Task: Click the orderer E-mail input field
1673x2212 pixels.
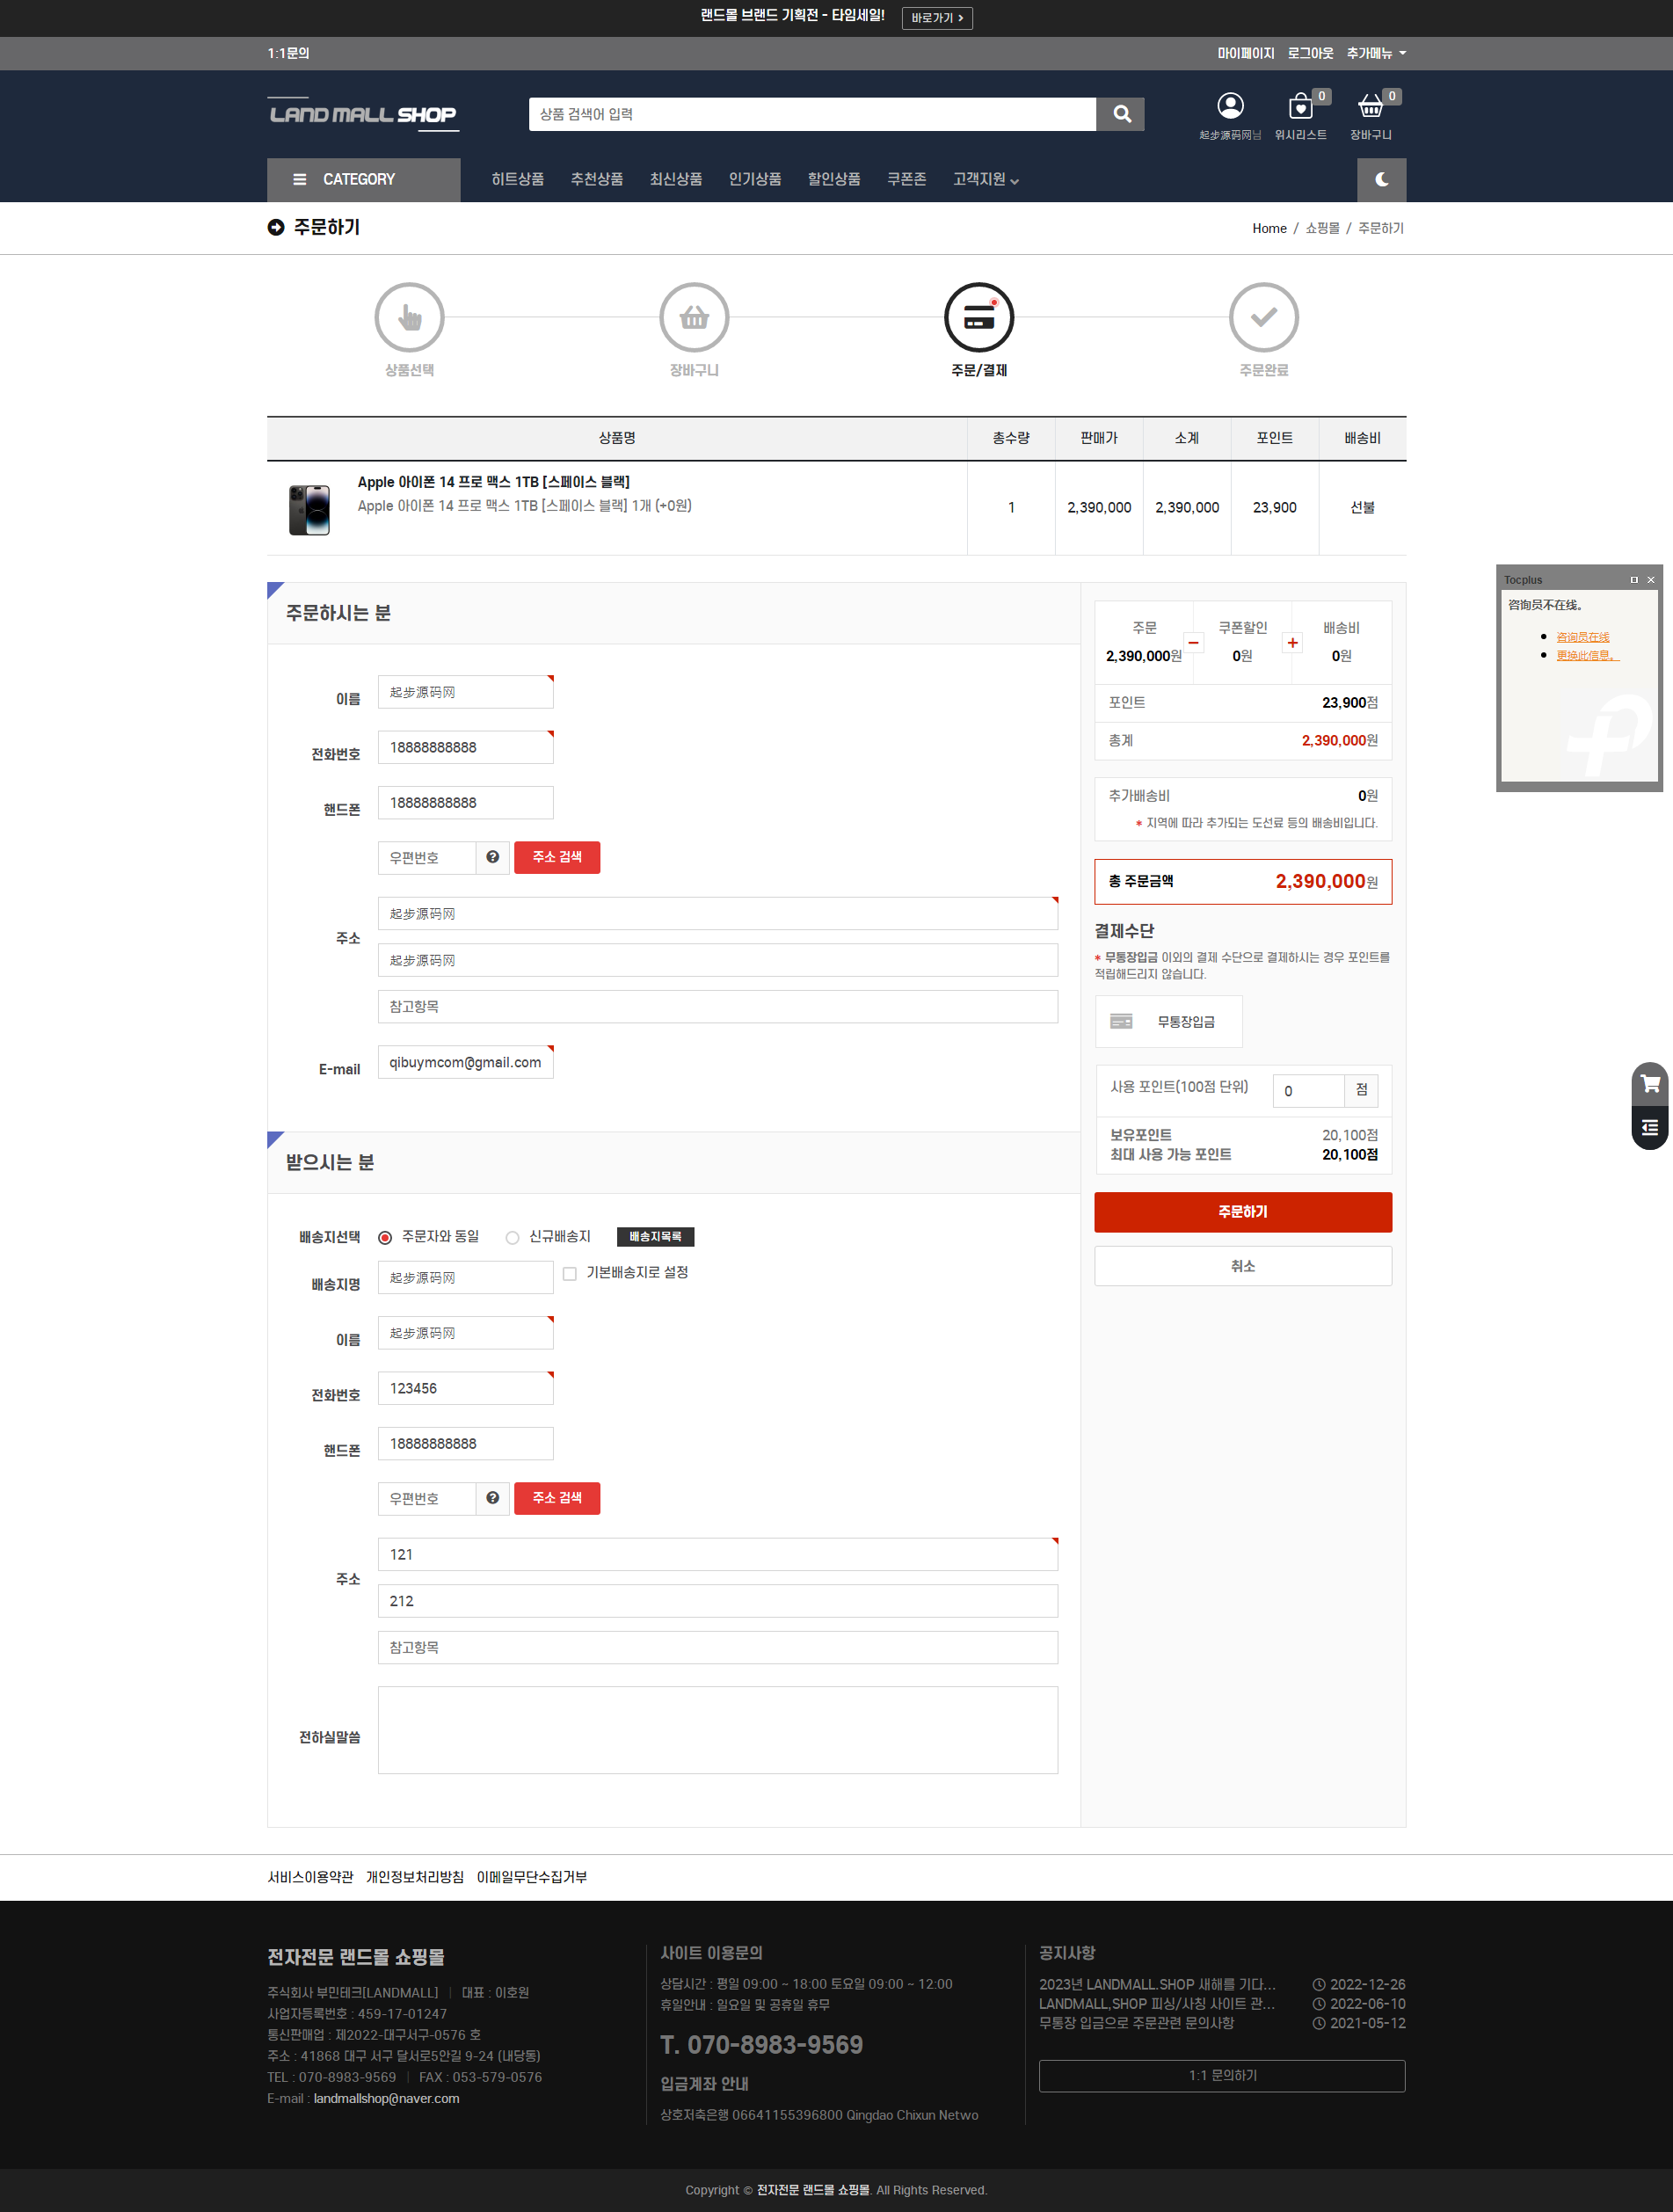Action: [x=465, y=1062]
